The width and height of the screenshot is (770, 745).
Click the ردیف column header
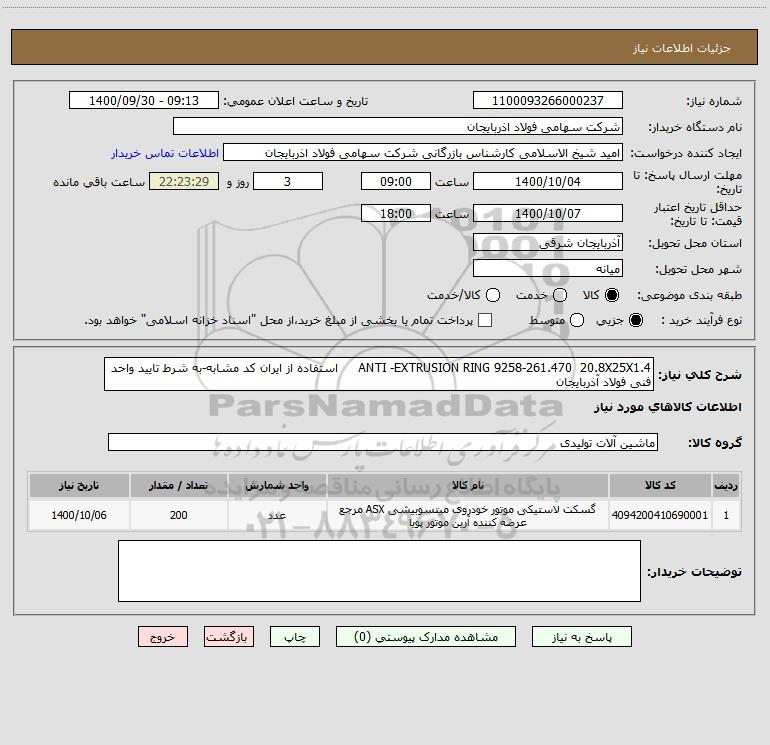coord(726,485)
